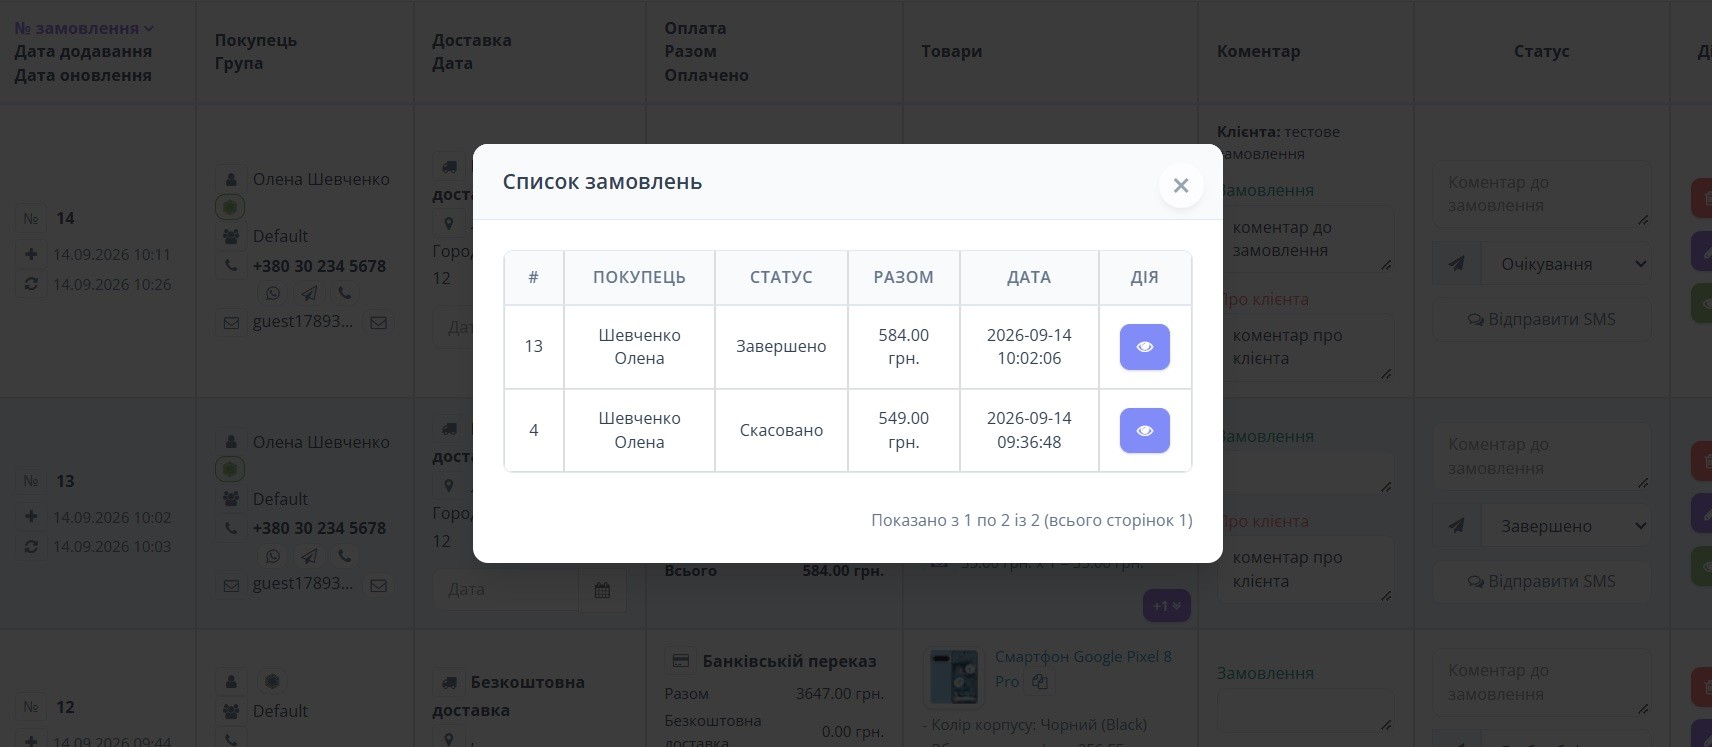Click the ПОКУПЕЦЬ column header in the dialog
The image size is (1712, 747).
(639, 278)
